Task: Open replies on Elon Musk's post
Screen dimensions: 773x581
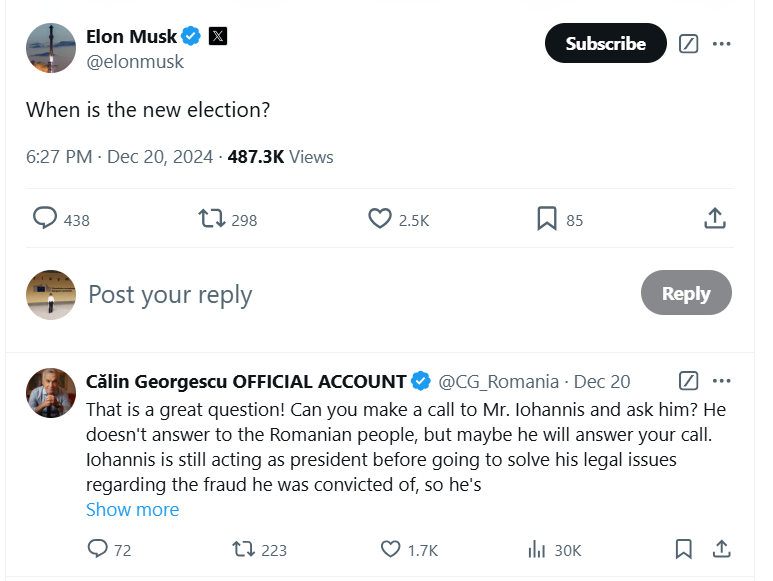Action: point(45,219)
